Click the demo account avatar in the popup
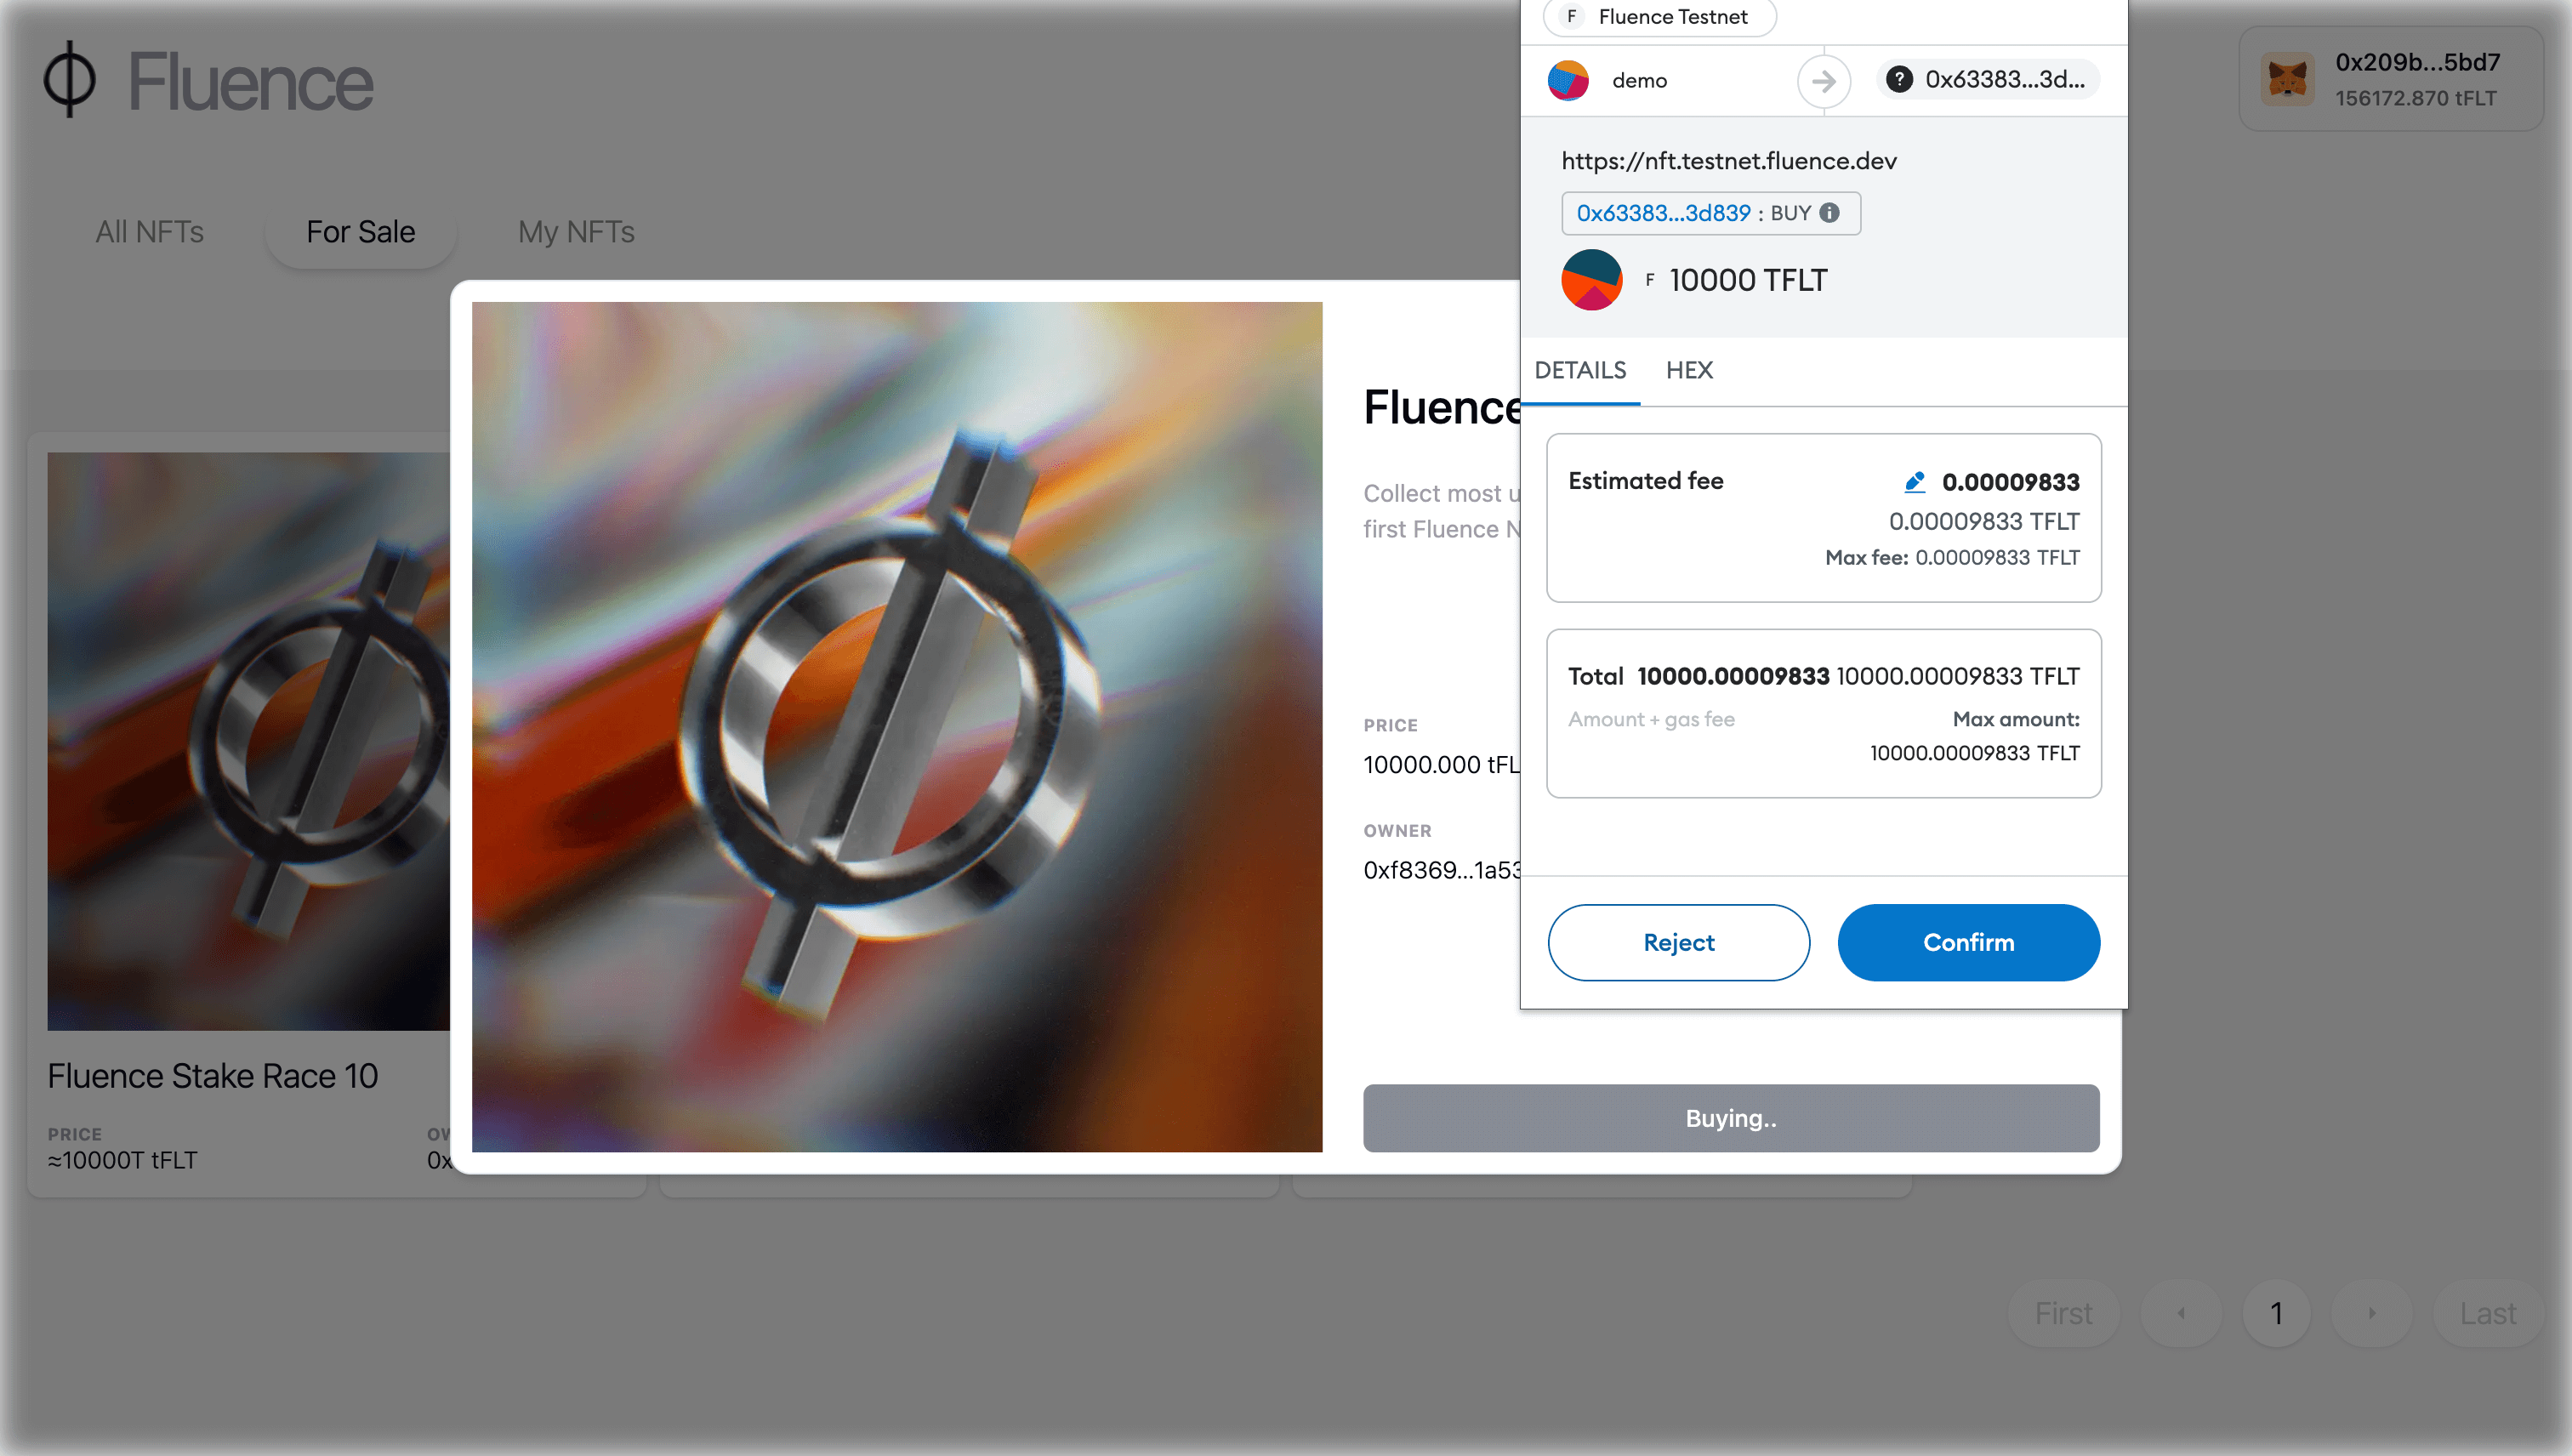The image size is (2572, 1456). [x=1568, y=81]
